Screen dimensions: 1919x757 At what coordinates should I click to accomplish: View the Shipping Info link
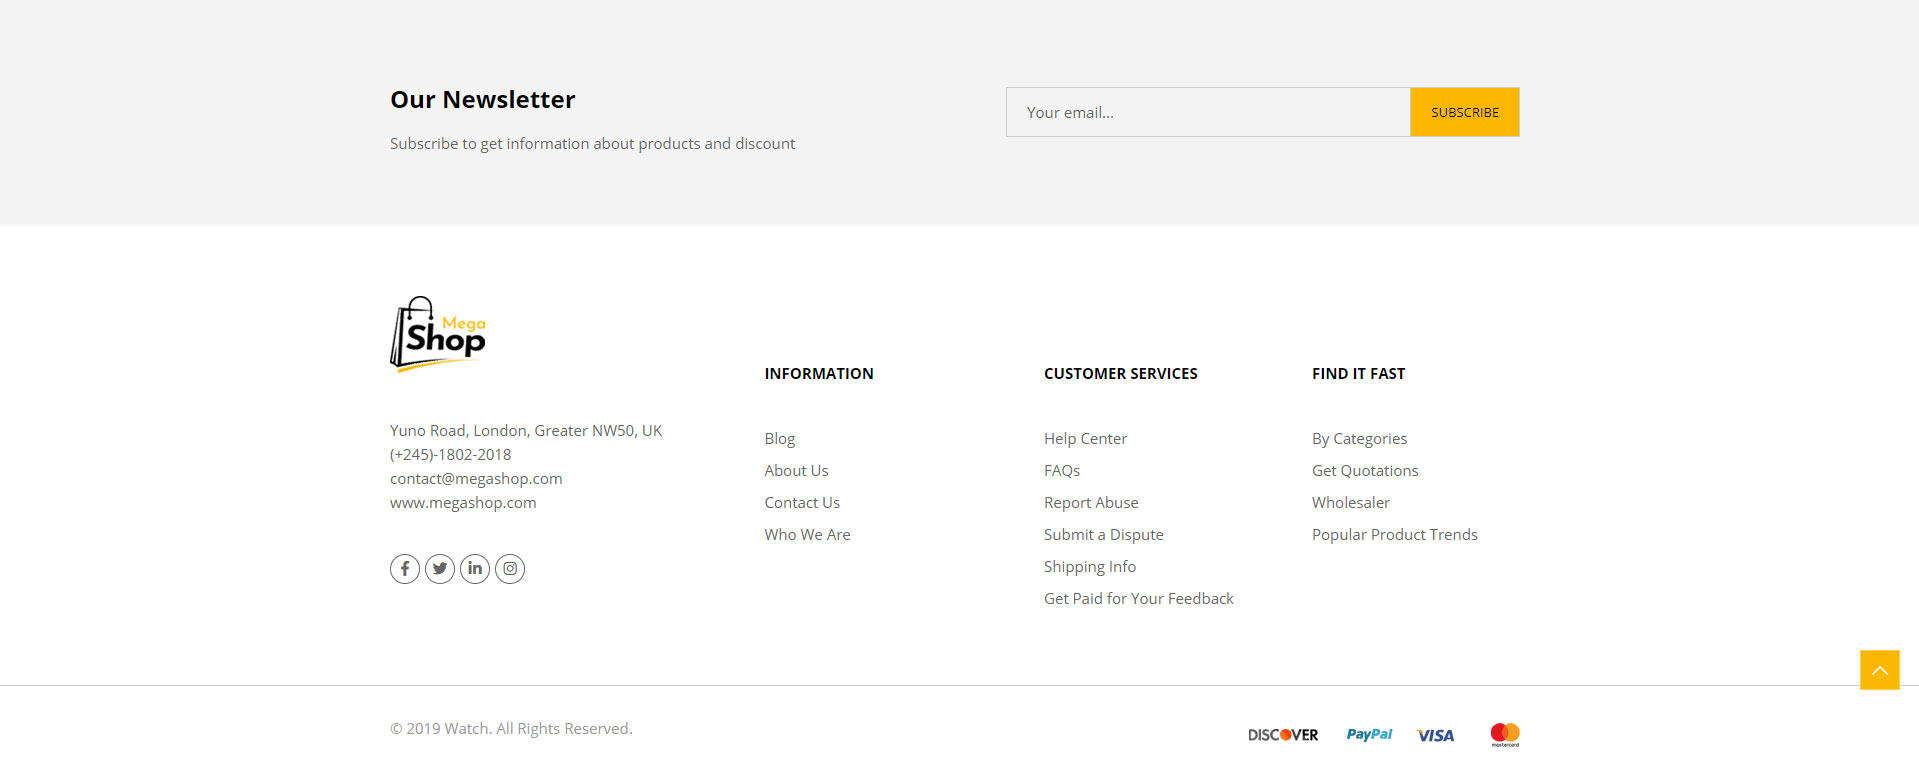point(1090,567)
